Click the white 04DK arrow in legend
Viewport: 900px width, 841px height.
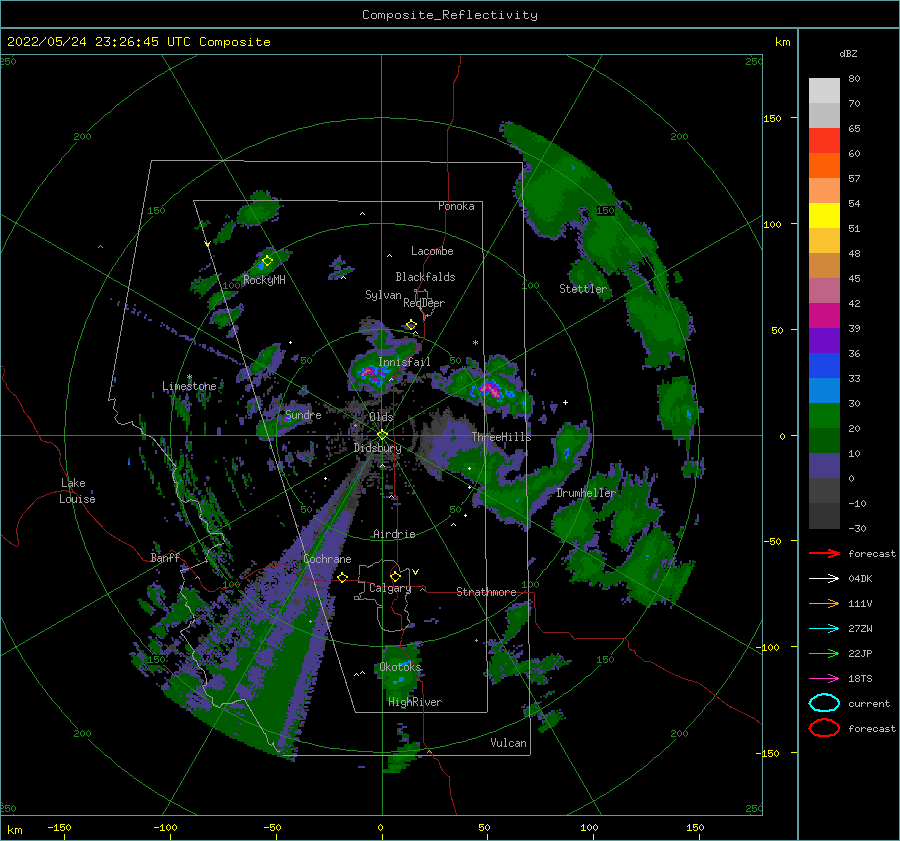(x=824, y=578)
